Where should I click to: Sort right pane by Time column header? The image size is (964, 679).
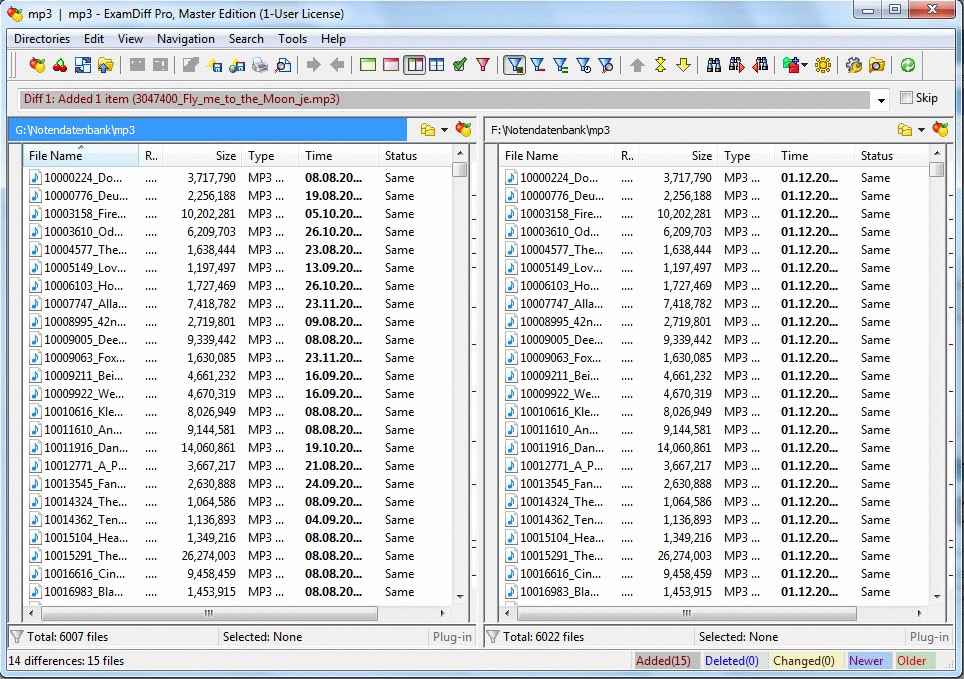[x=815, y=156]
